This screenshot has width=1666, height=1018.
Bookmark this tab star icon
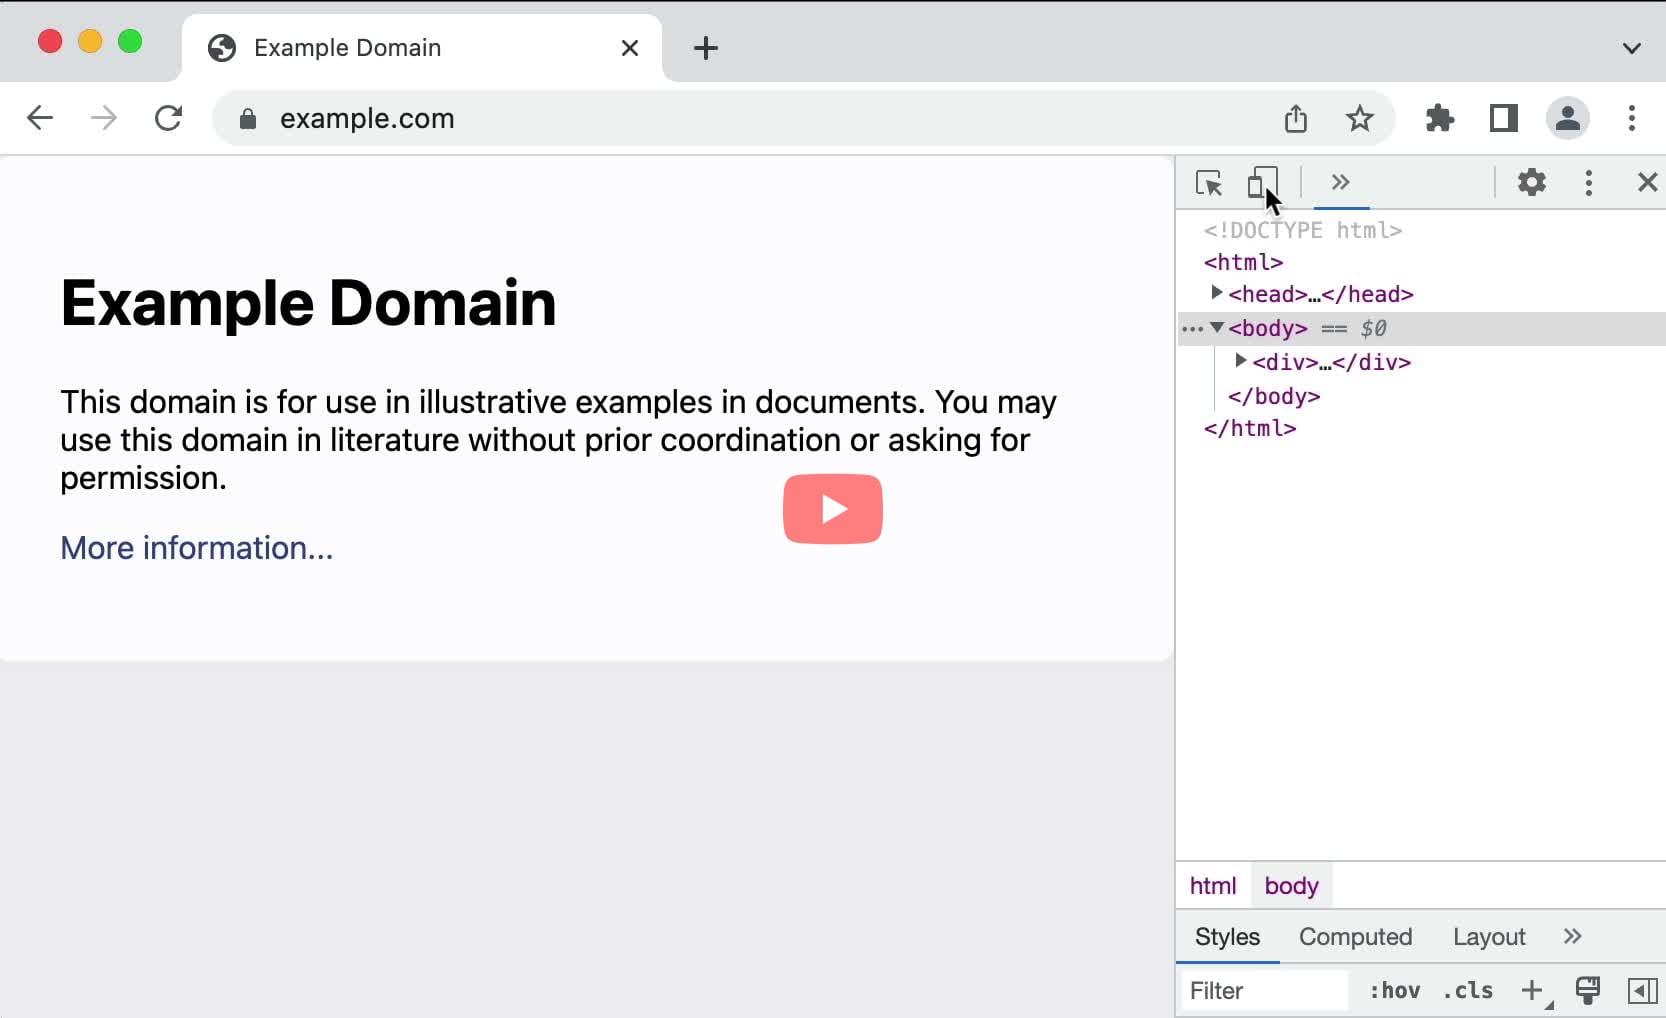pyautogui.click(x=1359, y=119)
